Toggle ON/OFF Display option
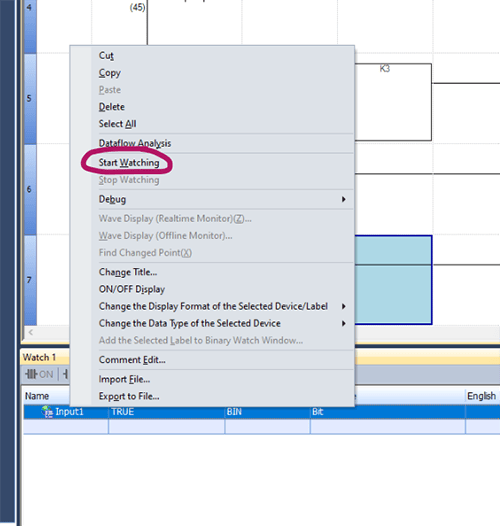This screenshot has height=526, width=500. 132,289
